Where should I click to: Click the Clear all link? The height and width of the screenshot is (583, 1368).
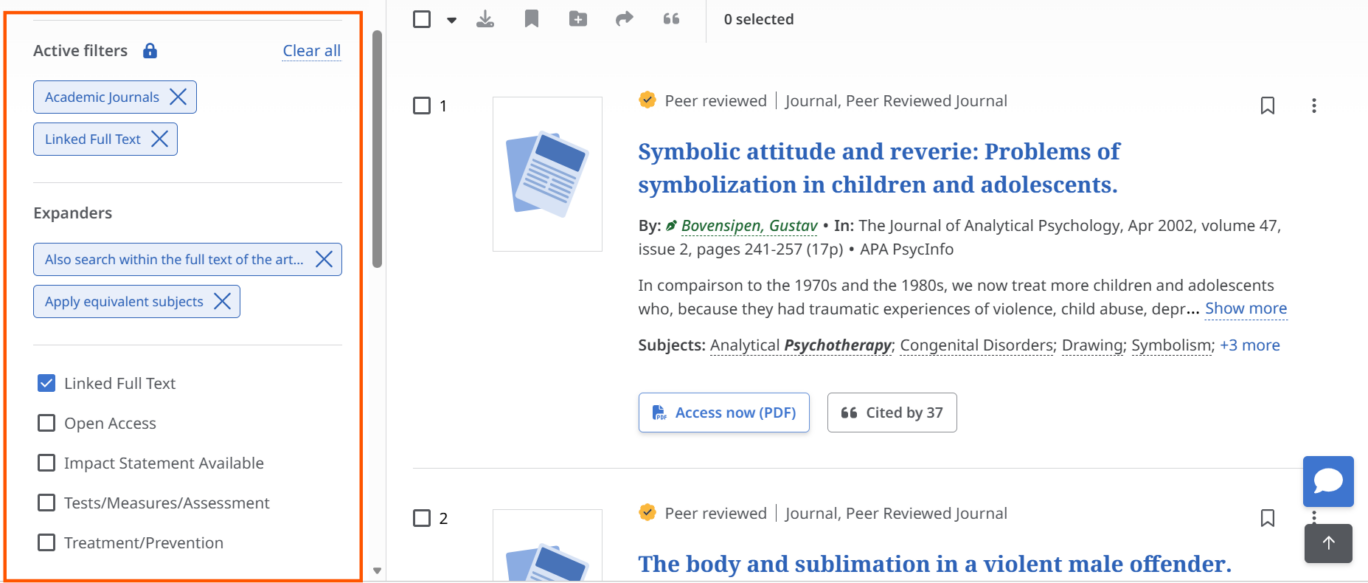coord(312,51)
